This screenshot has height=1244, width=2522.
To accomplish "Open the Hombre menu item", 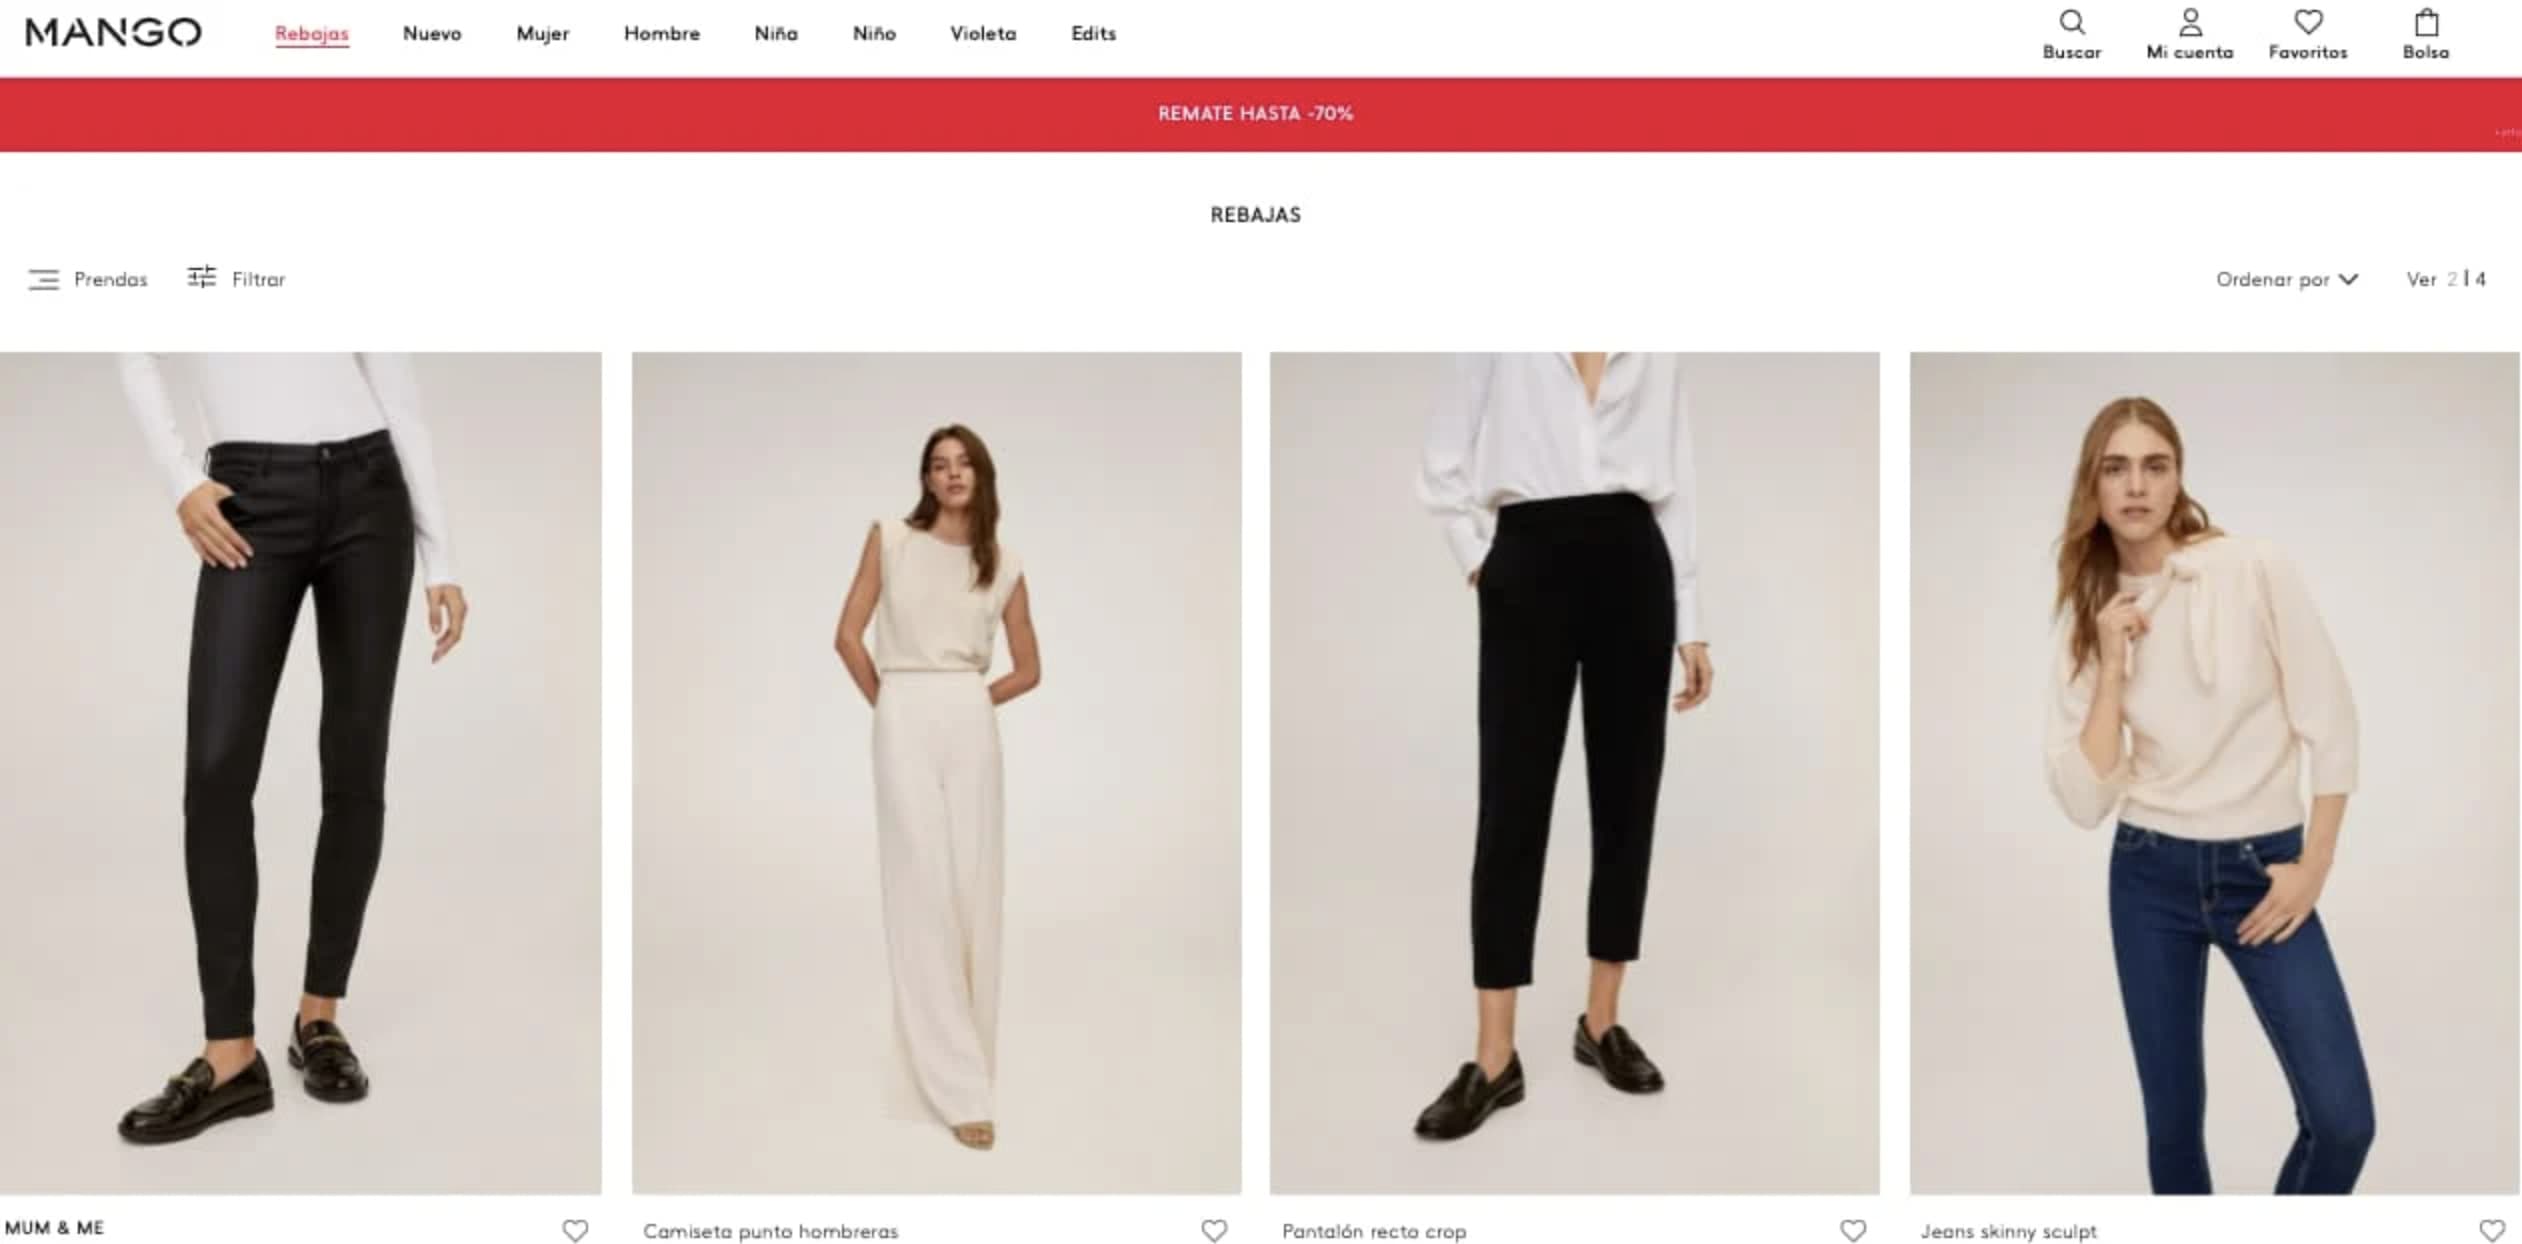I will pyautogui.click(x=662, y=33).
